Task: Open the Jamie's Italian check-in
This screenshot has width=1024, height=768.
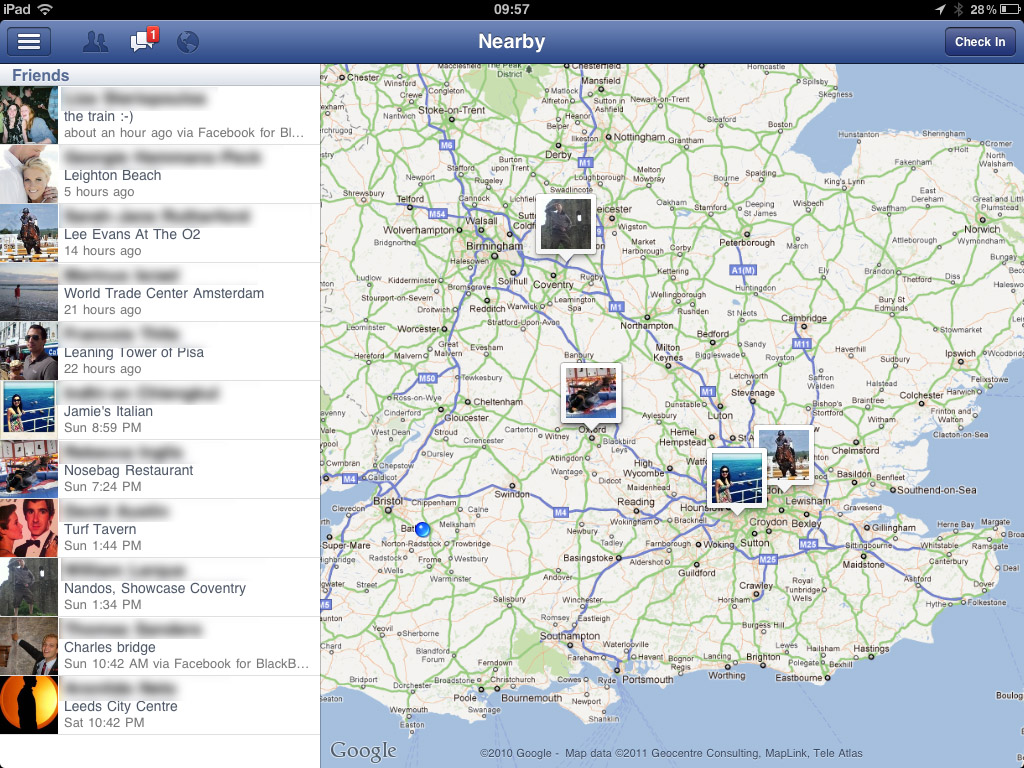Action: (x=160, y=410)
